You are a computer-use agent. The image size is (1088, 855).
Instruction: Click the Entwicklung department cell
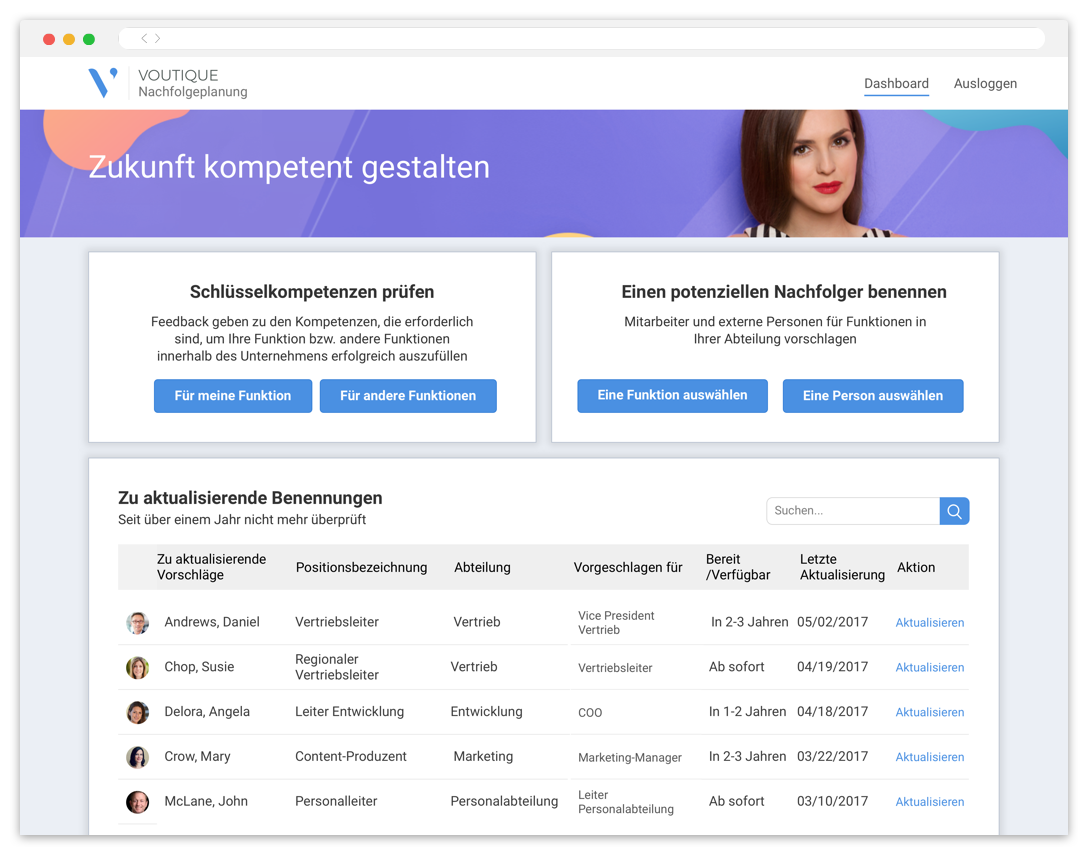pyautogui.click(x=486, y=712)
